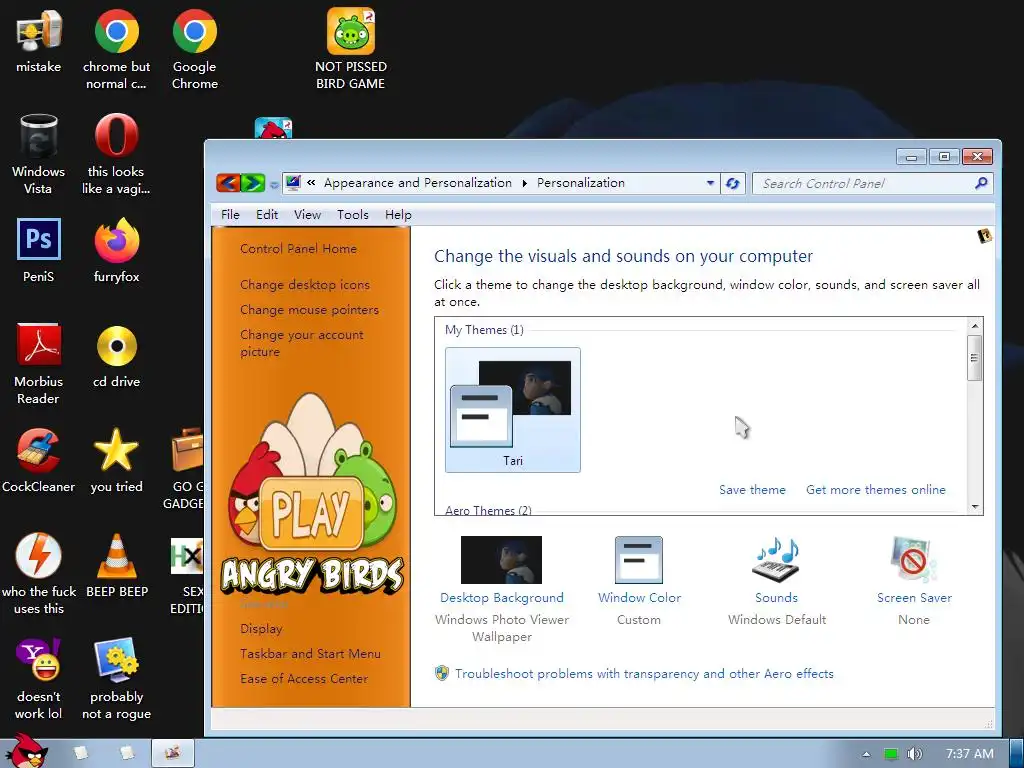
Task: Click the breadcrumb double chevron
Action: (311, 183)
